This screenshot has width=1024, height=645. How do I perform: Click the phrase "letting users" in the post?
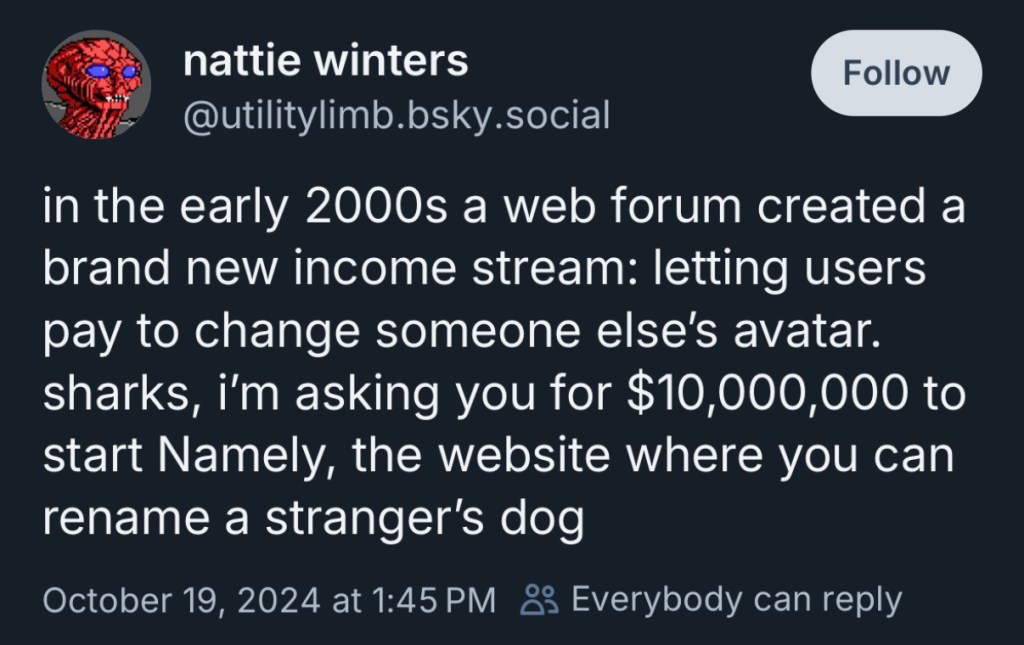click(788, 268)
